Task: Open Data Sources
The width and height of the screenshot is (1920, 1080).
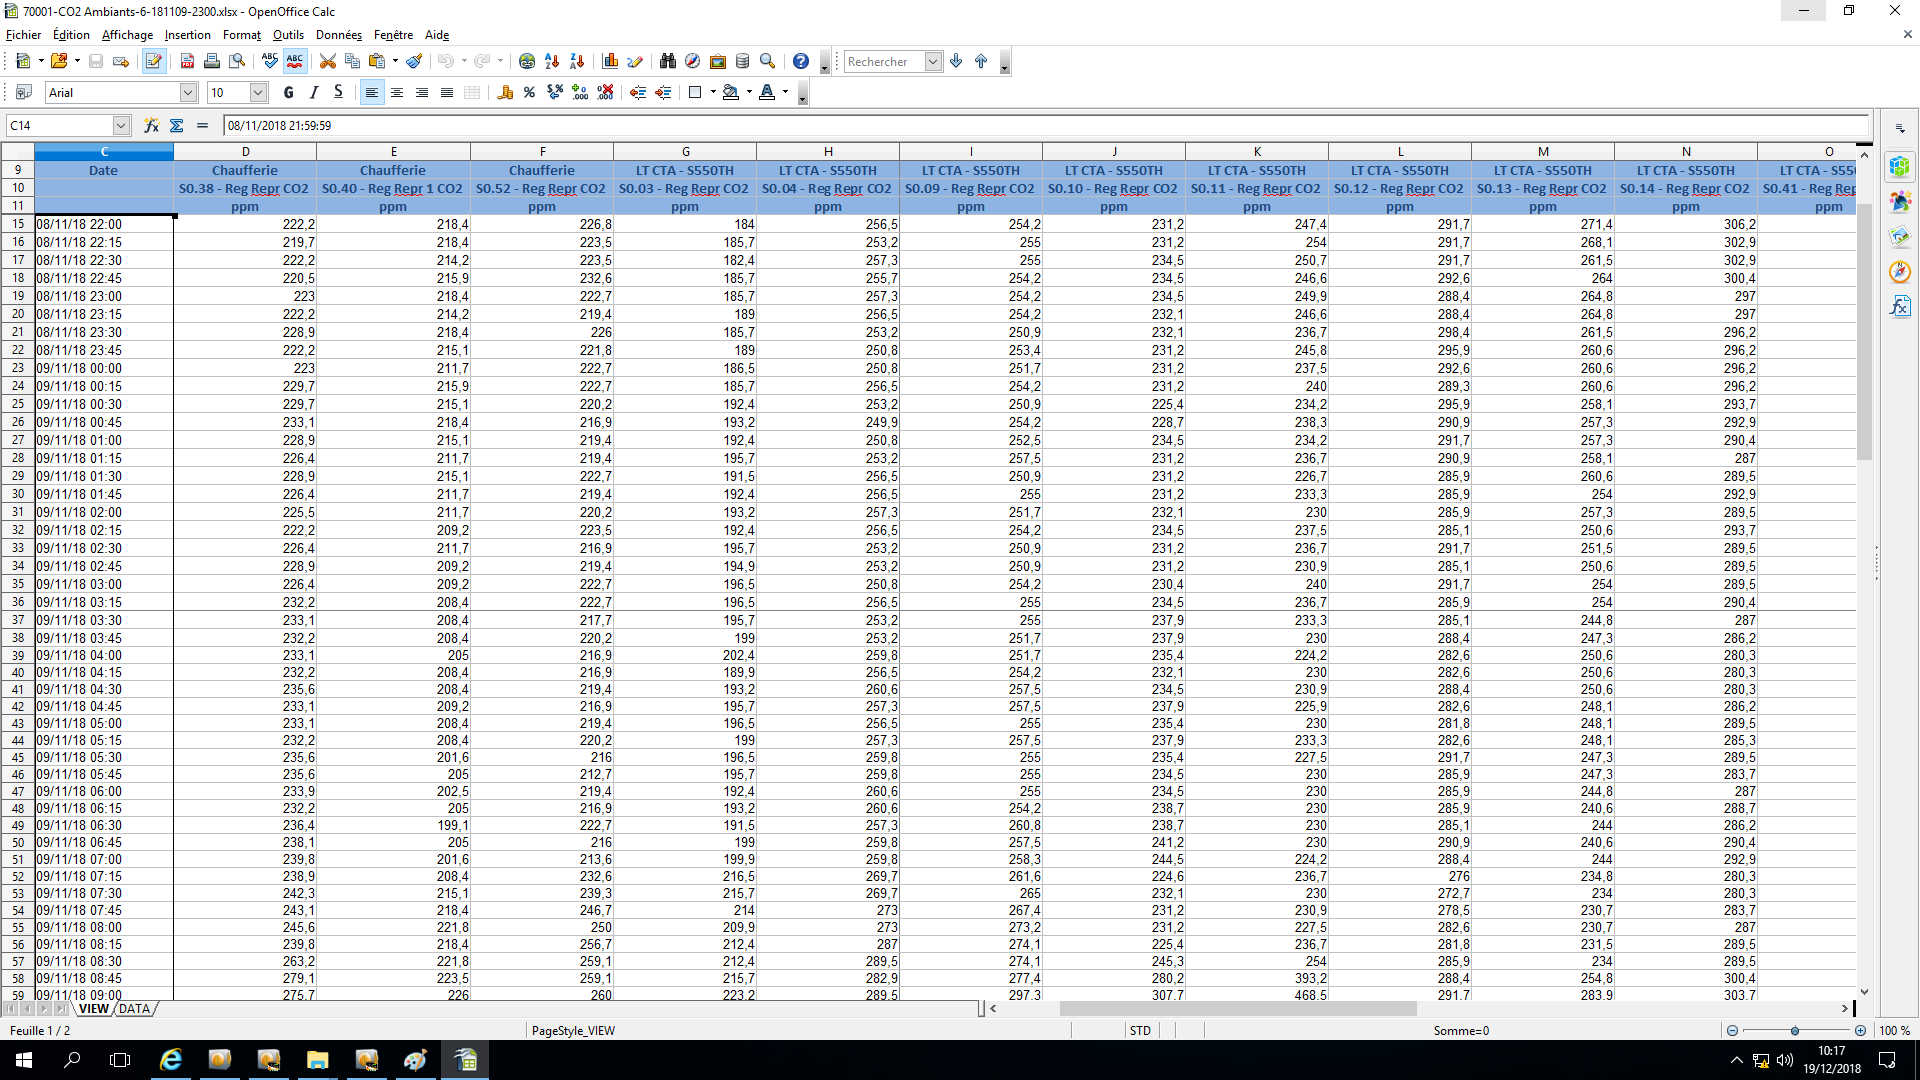Action: coord(743,61)
